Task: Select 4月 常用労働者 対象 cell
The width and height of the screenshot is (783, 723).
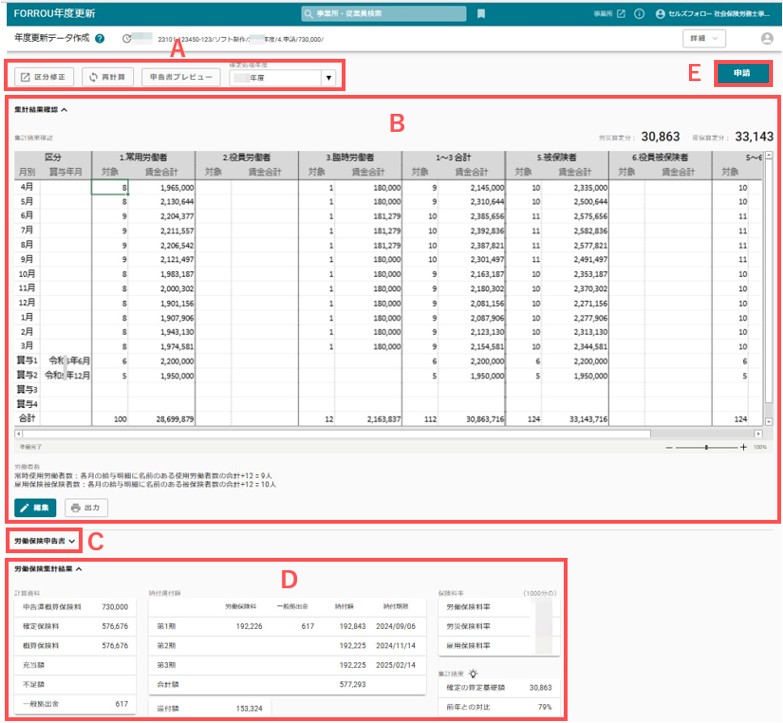Action: pyautogui.click(x=110, y=187)
